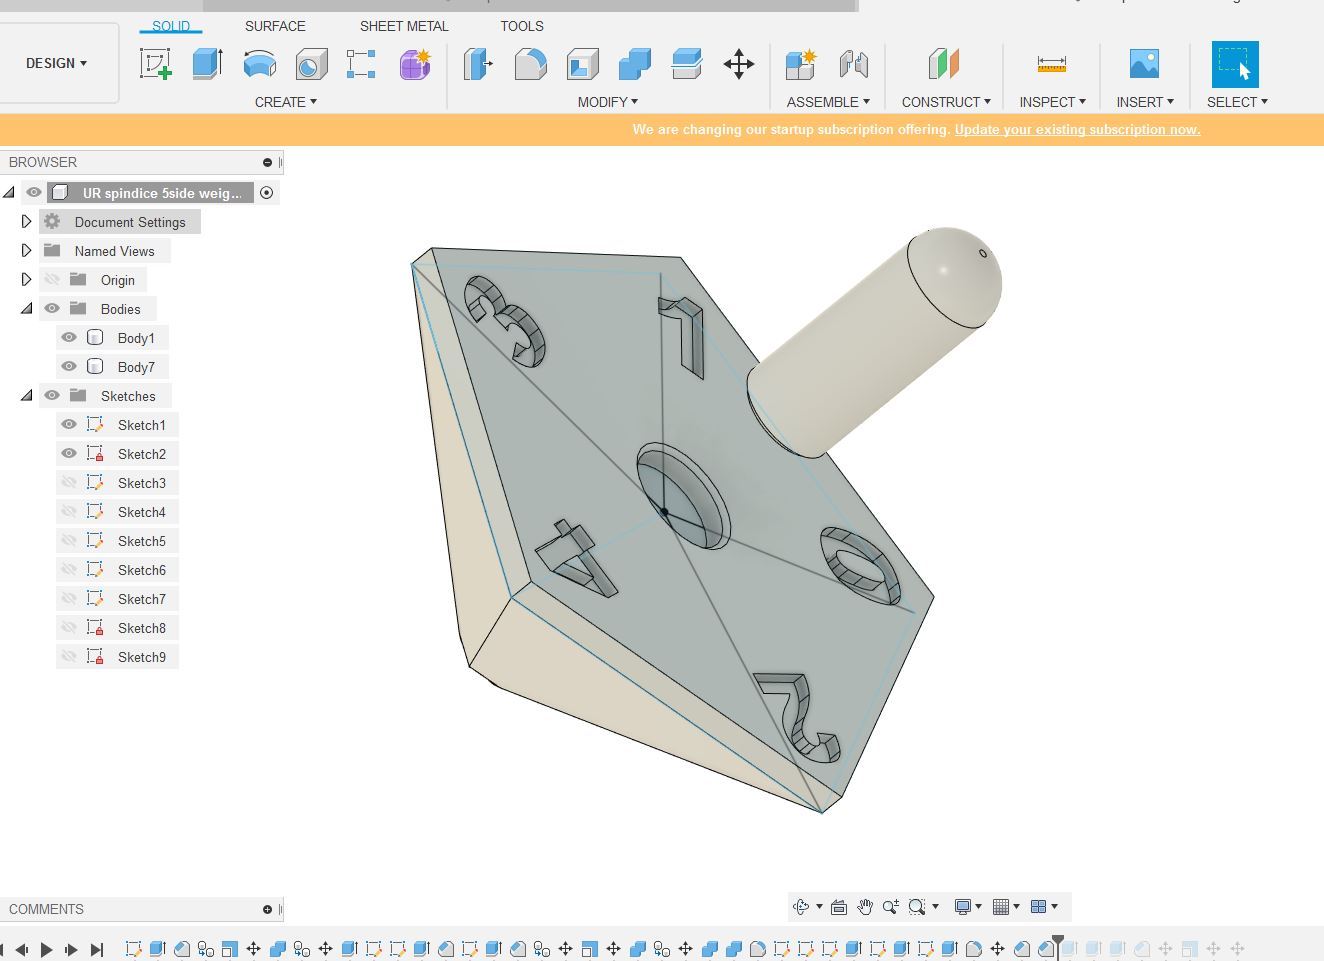The width and height of the screenshot is (1324, 961).
Task: Hide Body1 using its eye icon
Action: tap(69, 338)
